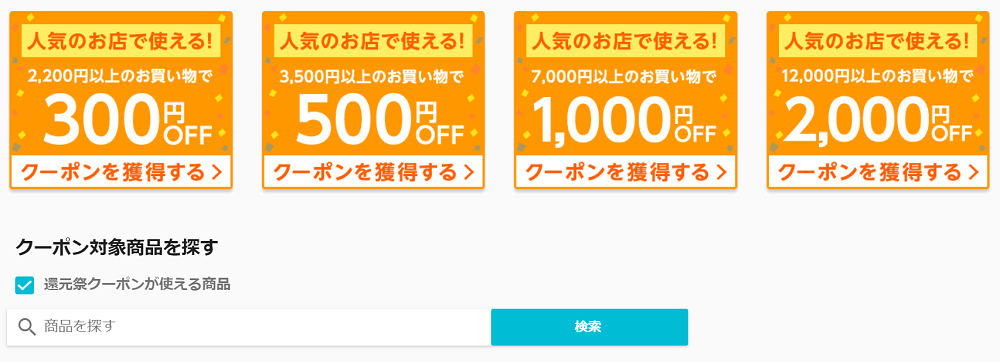The height and width of the screenshot is (362, 1000).
Task: Click the 還元祭クーポンが使える商品 label text
Action: tap(136, 284)
